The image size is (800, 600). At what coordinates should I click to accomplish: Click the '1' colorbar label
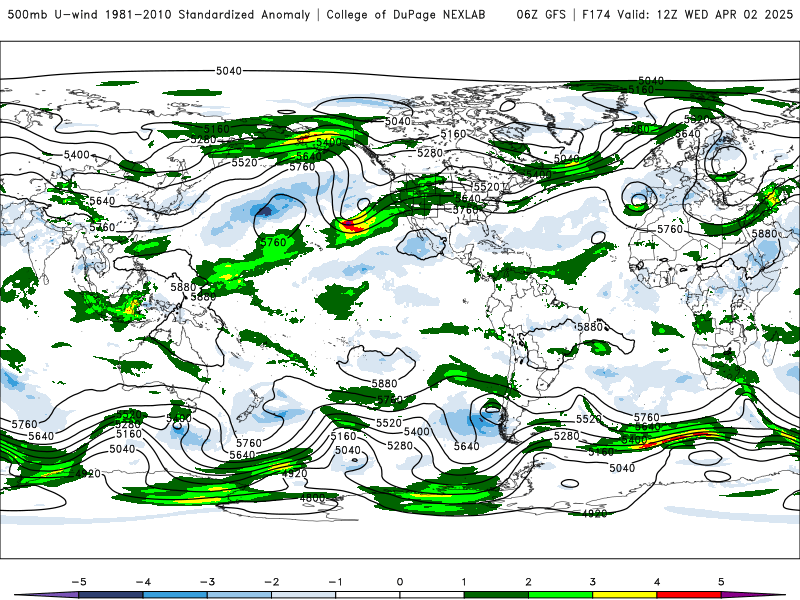(x=464, y=582)
